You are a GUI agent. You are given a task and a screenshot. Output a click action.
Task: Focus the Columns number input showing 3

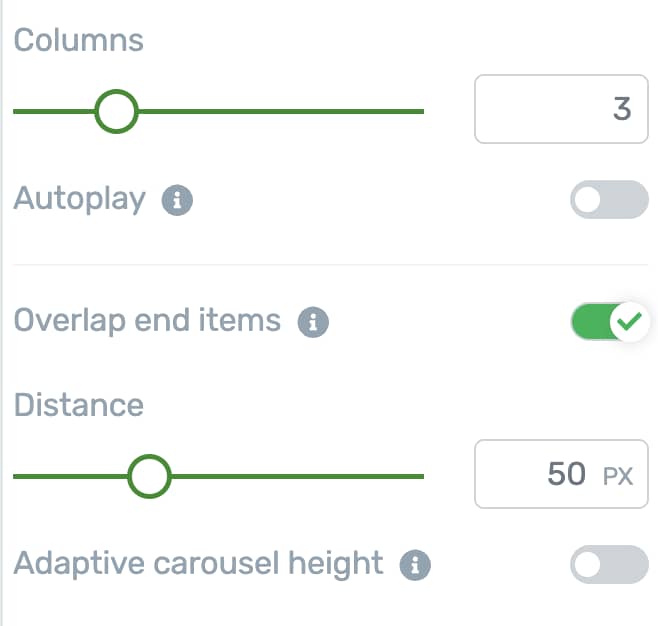click(561, 109)
